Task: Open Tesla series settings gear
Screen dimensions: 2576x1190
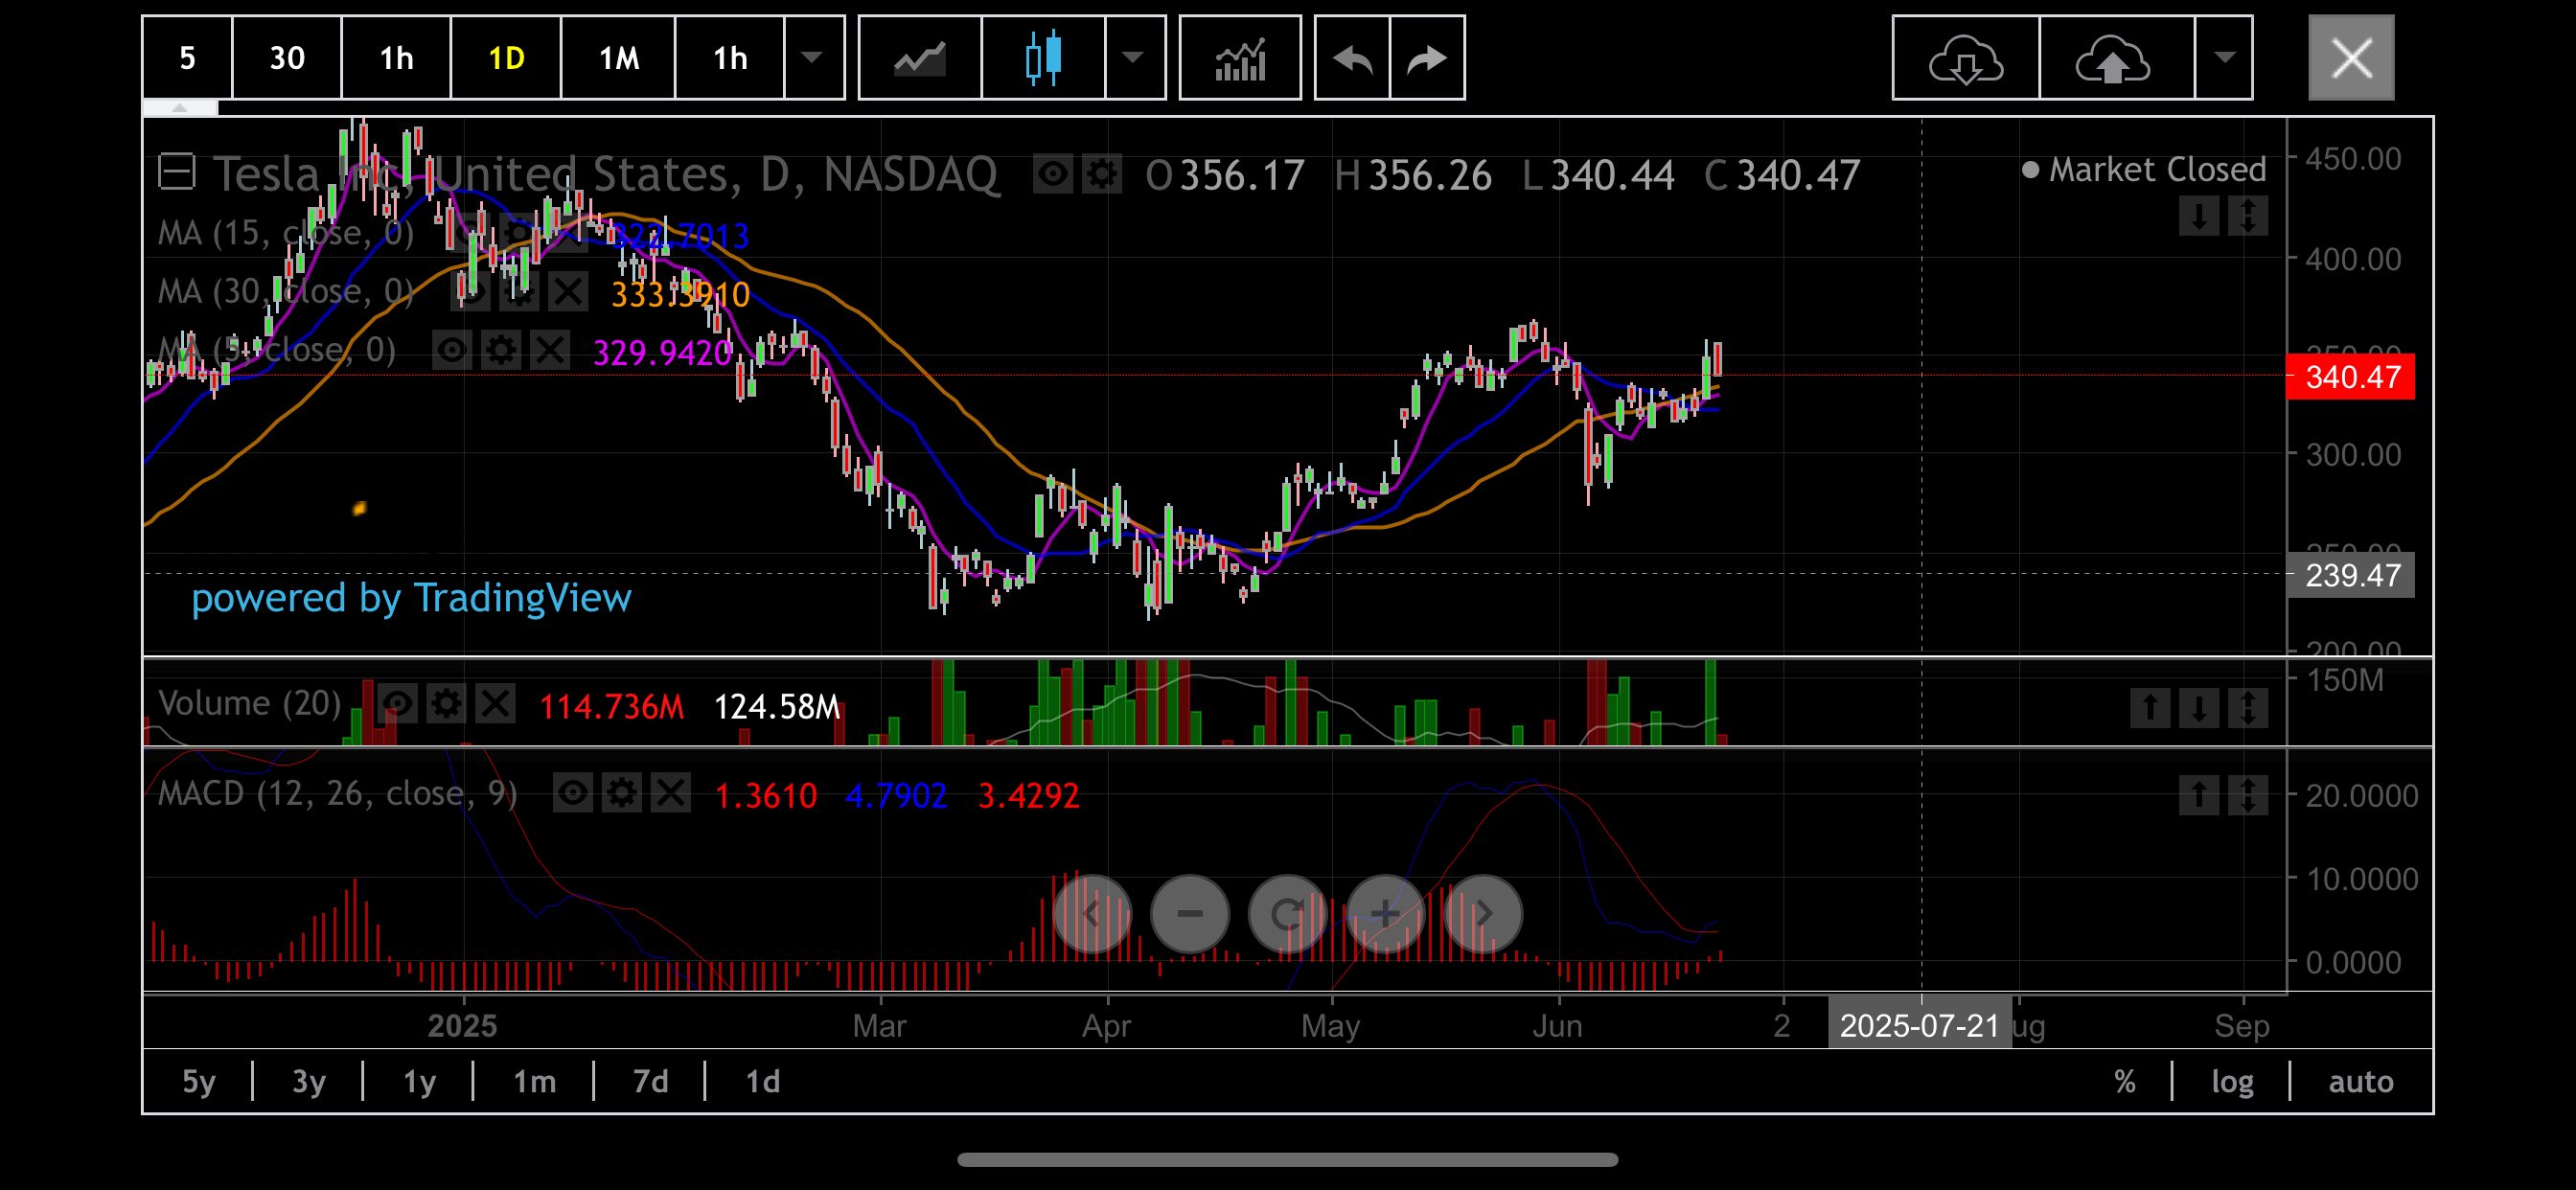Action: point(1102,175)
